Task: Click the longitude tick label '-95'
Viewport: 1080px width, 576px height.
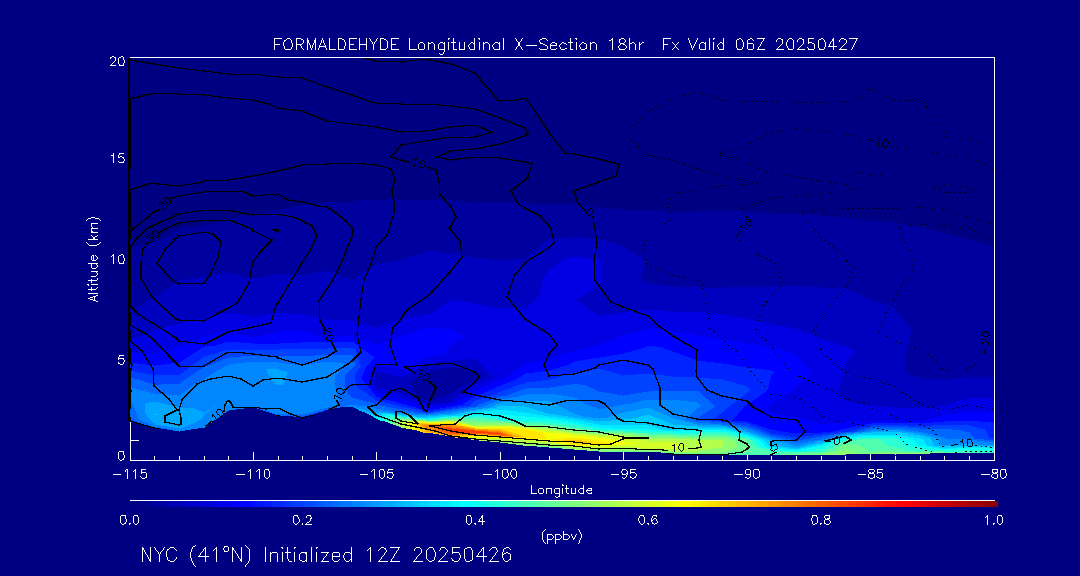Action: (x=623, y=475)
